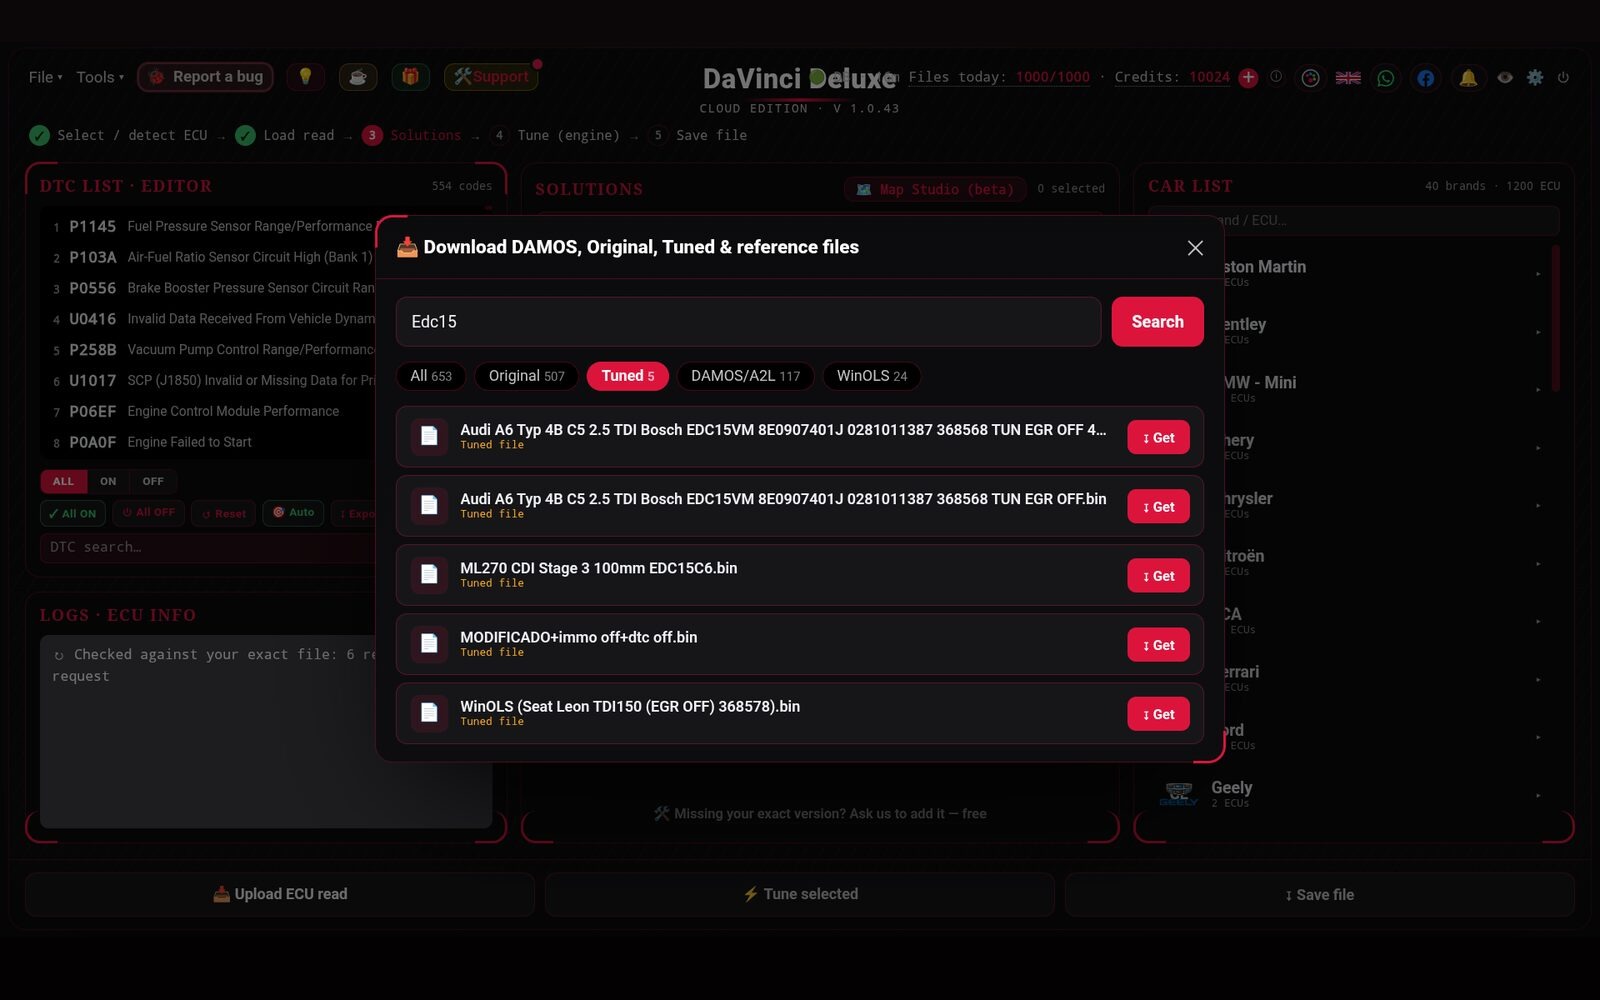Viewport: 1600px width, 1000px height.
Task: Click the Auto DTC button
Action: pos(294,513)
